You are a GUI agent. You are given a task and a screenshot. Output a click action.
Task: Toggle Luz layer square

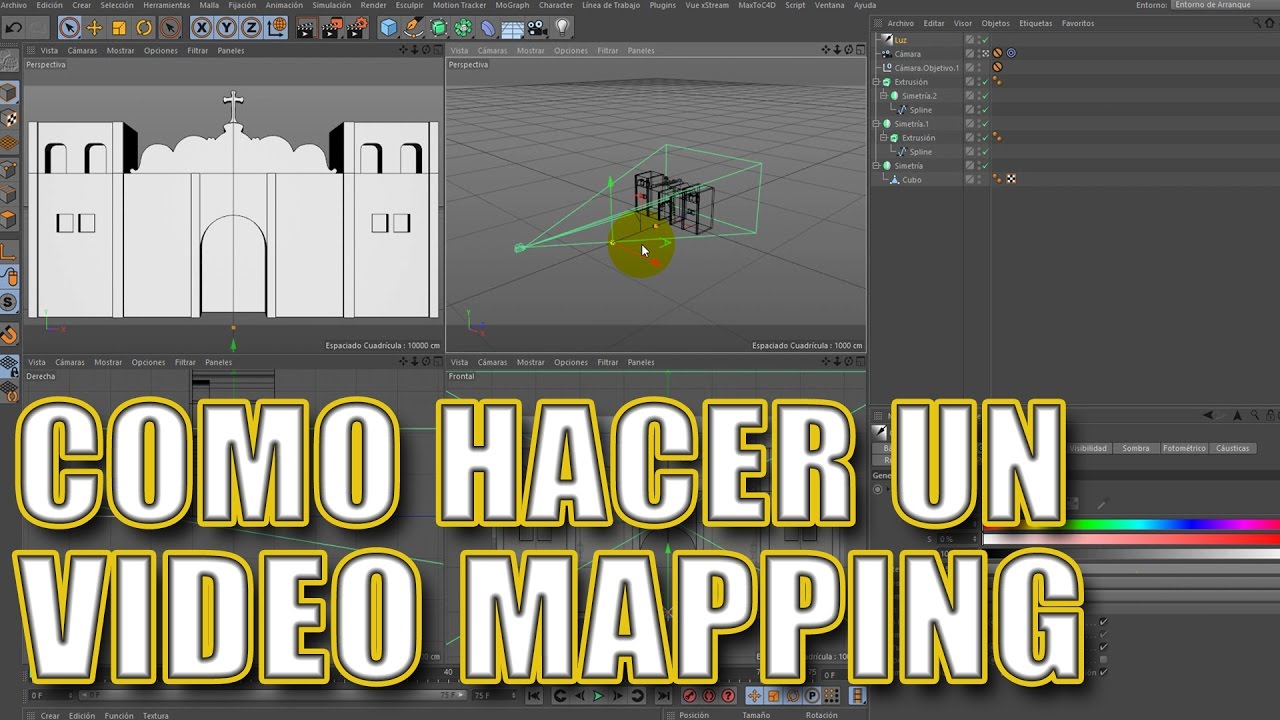969,40
